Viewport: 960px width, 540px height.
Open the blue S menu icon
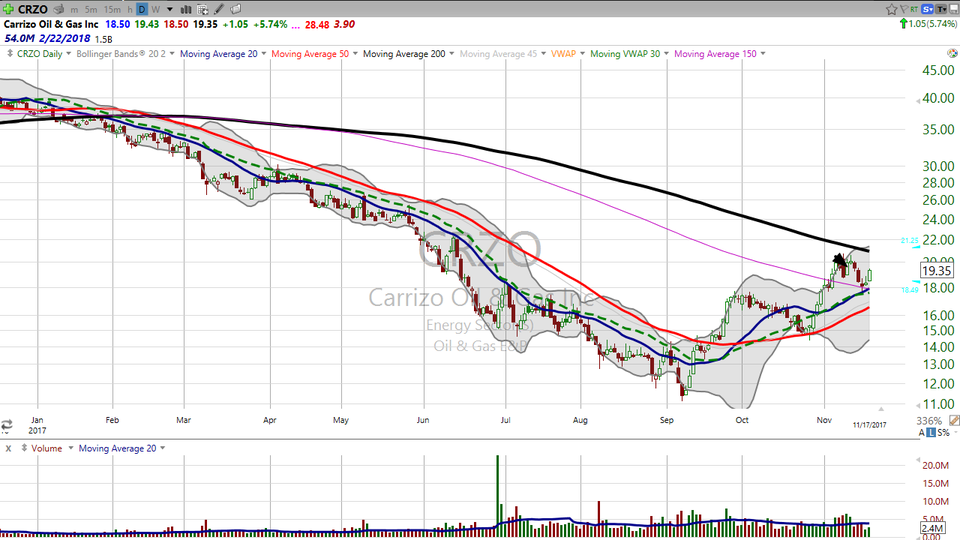click(x=928, y=9)
